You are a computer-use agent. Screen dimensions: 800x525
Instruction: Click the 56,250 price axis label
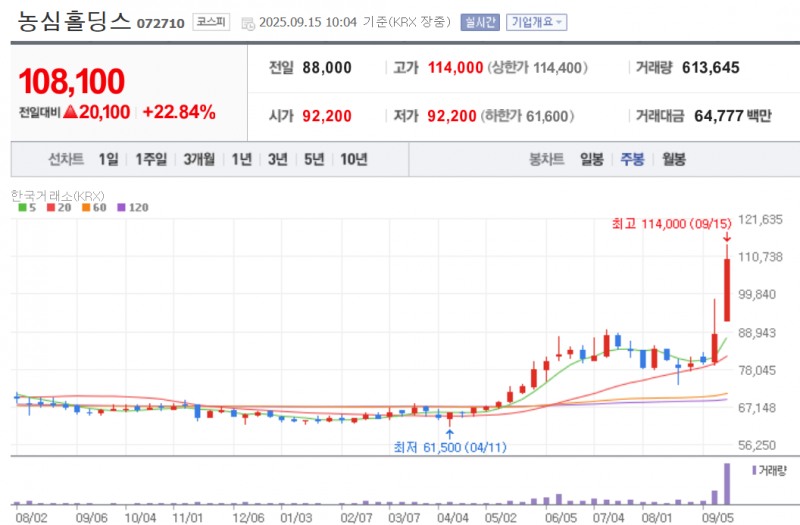click(x=757, y=445)
